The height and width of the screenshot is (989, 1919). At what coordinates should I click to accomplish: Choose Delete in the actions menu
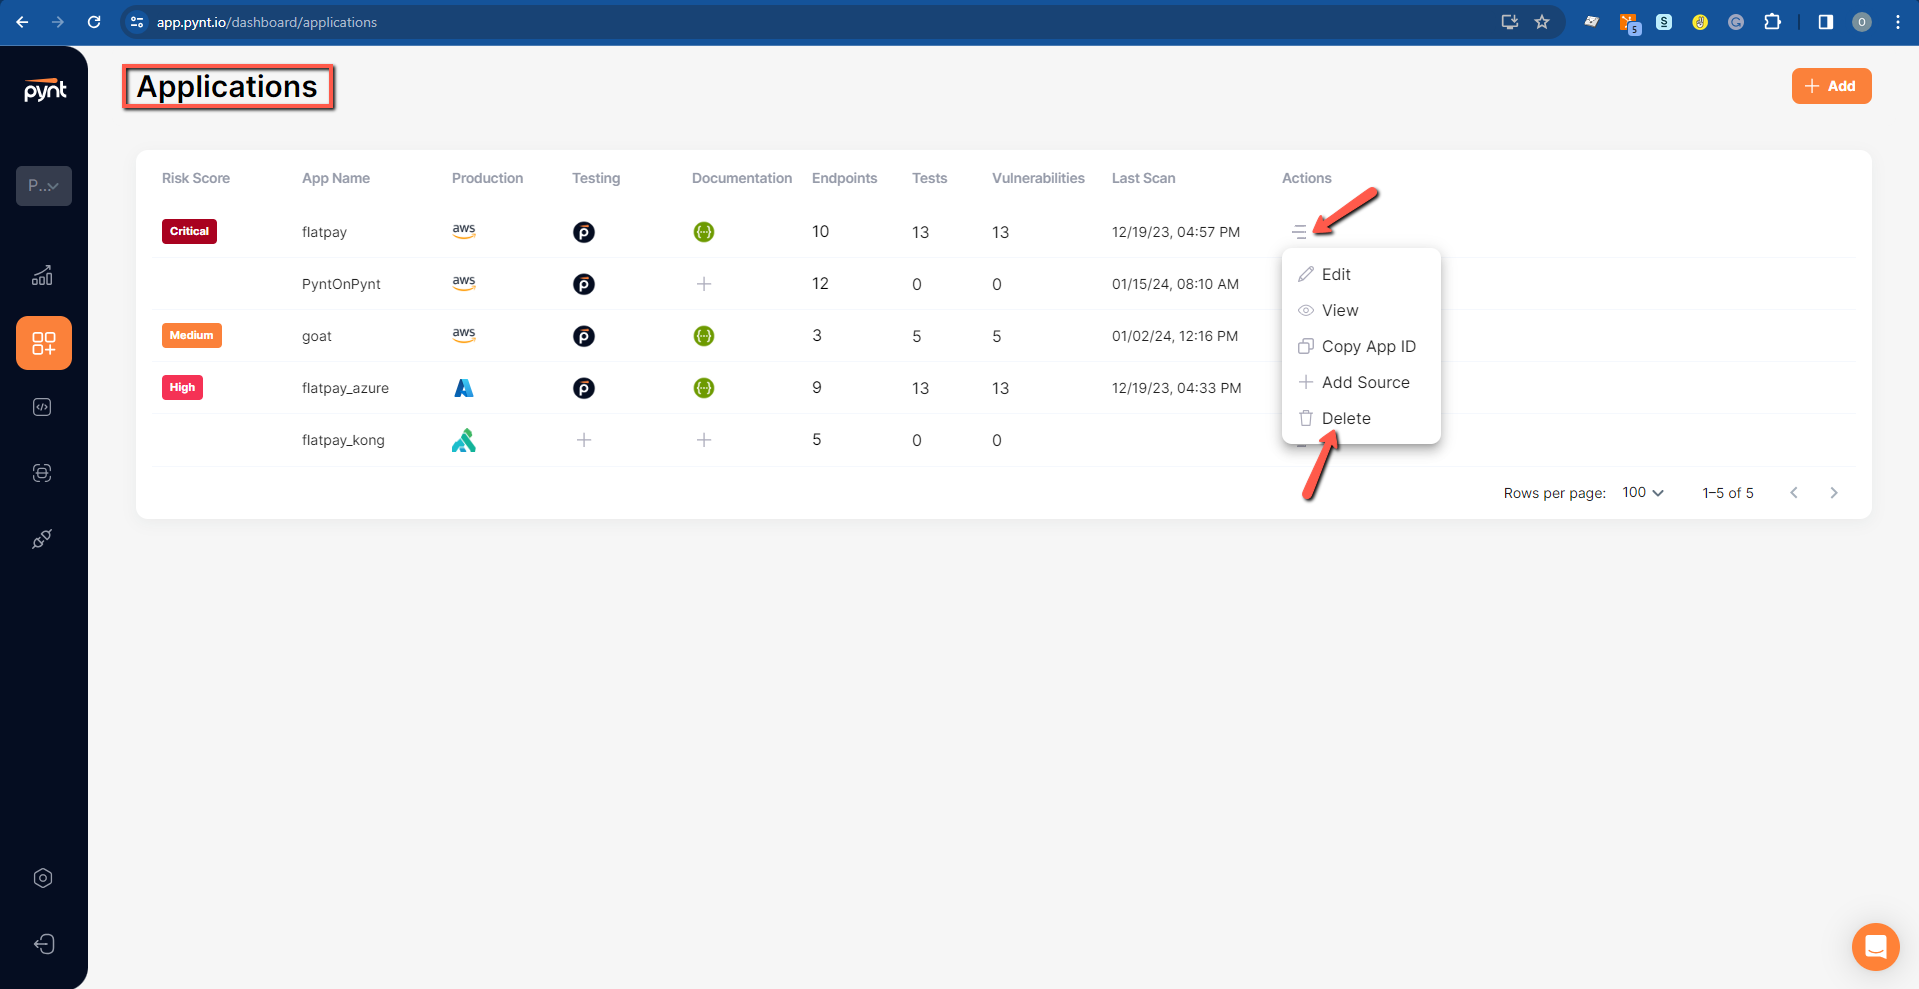pos(1346,418)
